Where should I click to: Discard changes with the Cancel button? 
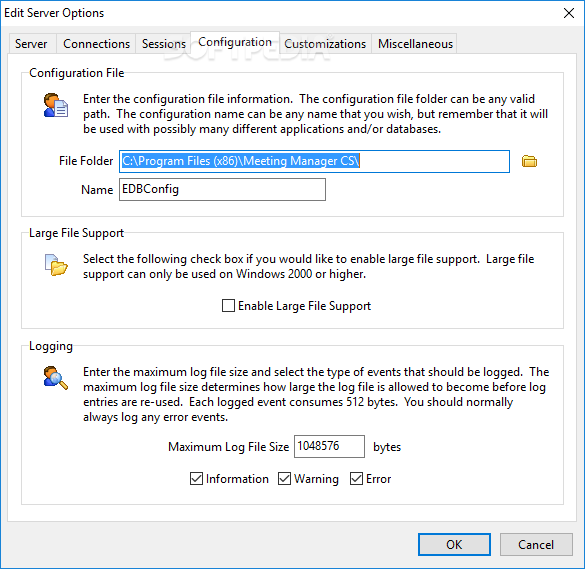pyautogui.click(x=536, y=544)
